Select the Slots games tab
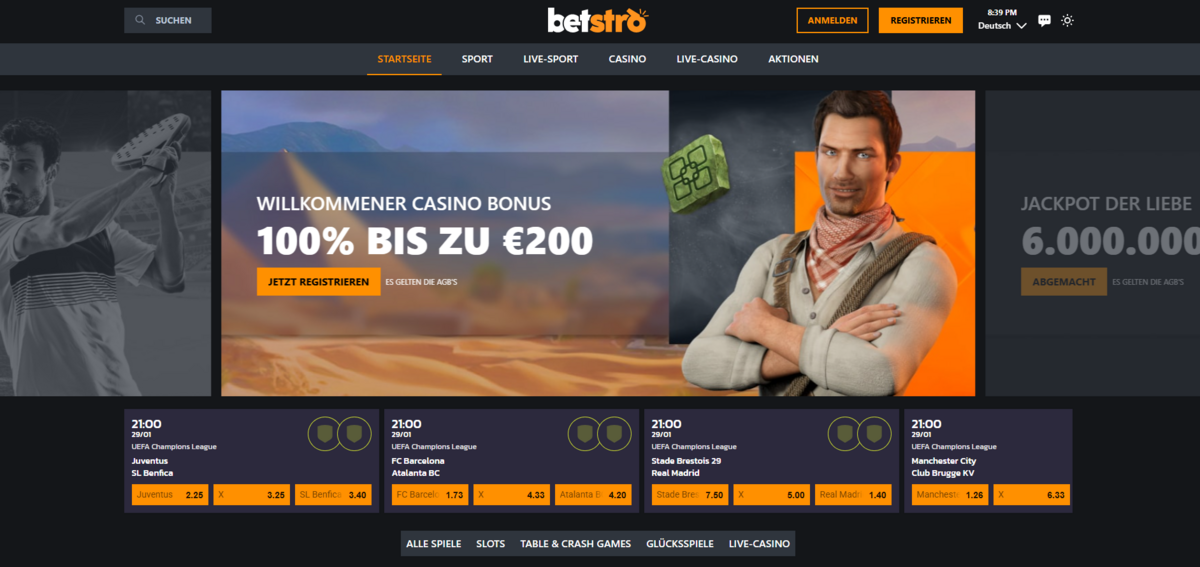Viewport: 1200px width, 567px height. pos(490,544)
